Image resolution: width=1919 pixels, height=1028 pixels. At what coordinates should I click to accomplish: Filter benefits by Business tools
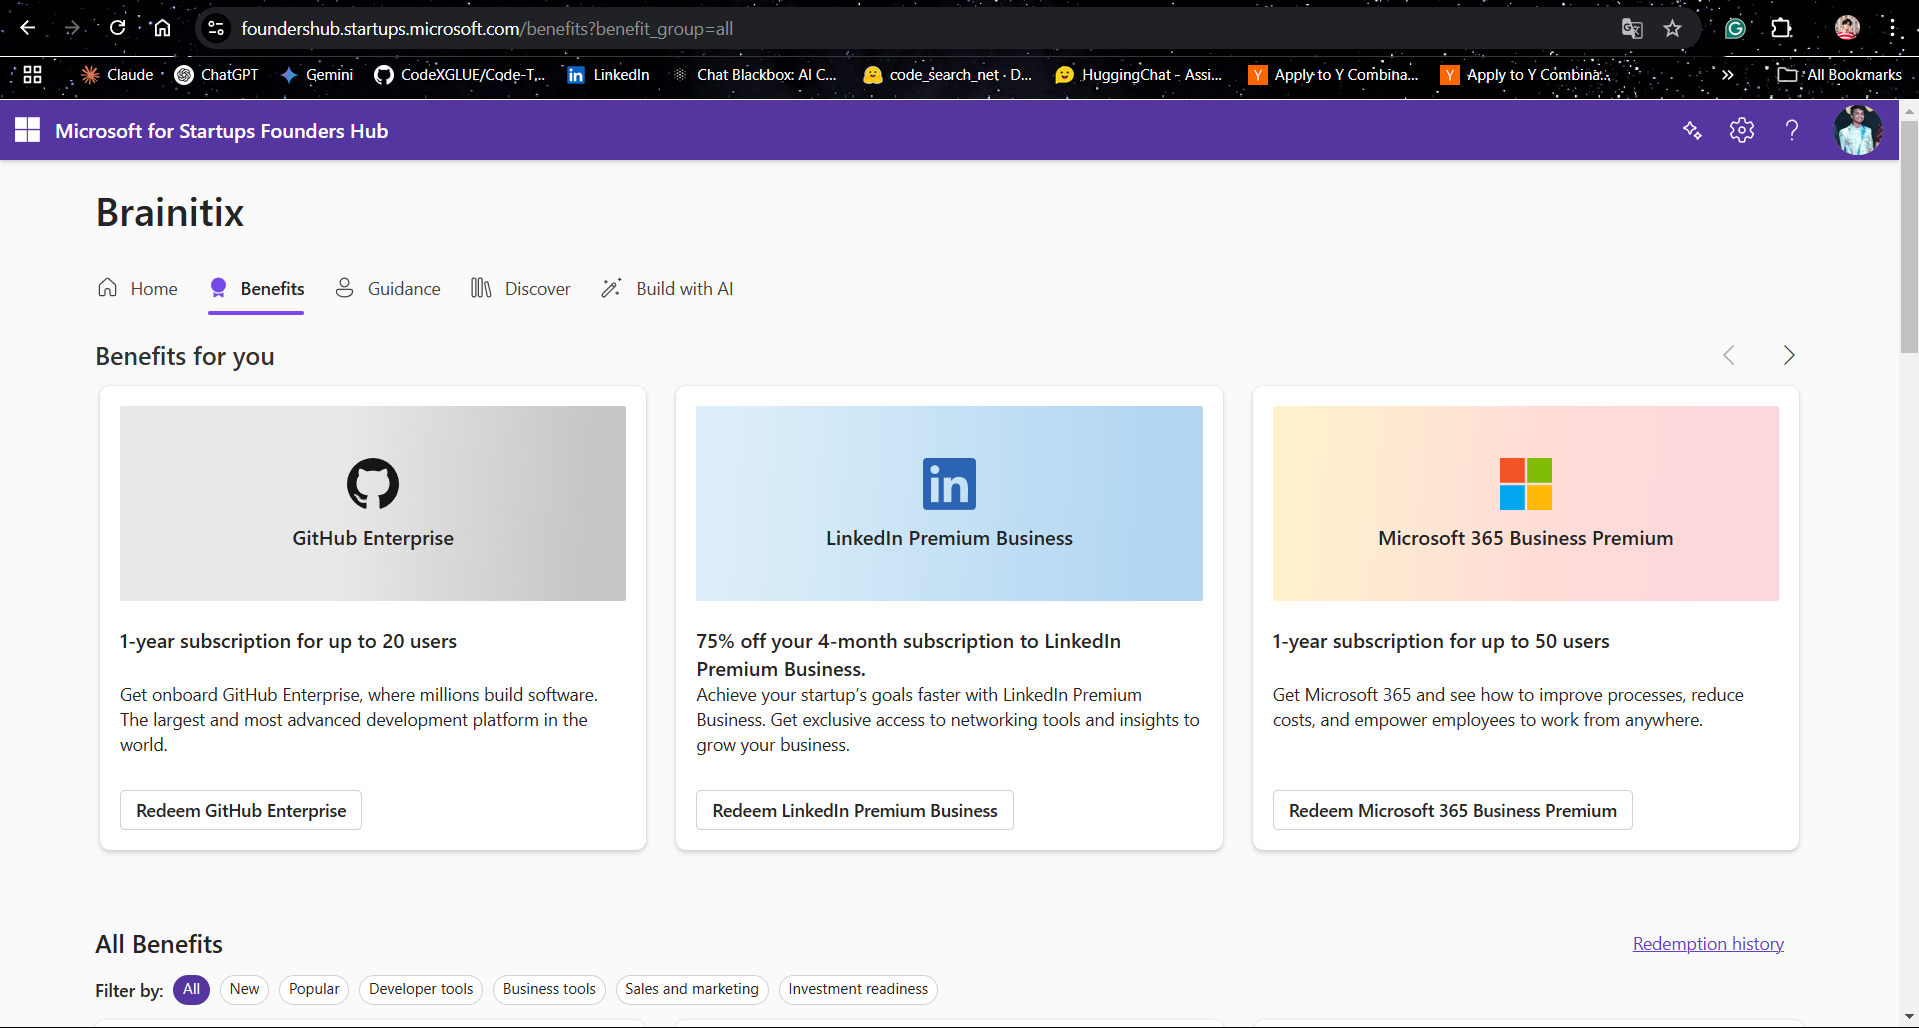(x=549, y=989)
